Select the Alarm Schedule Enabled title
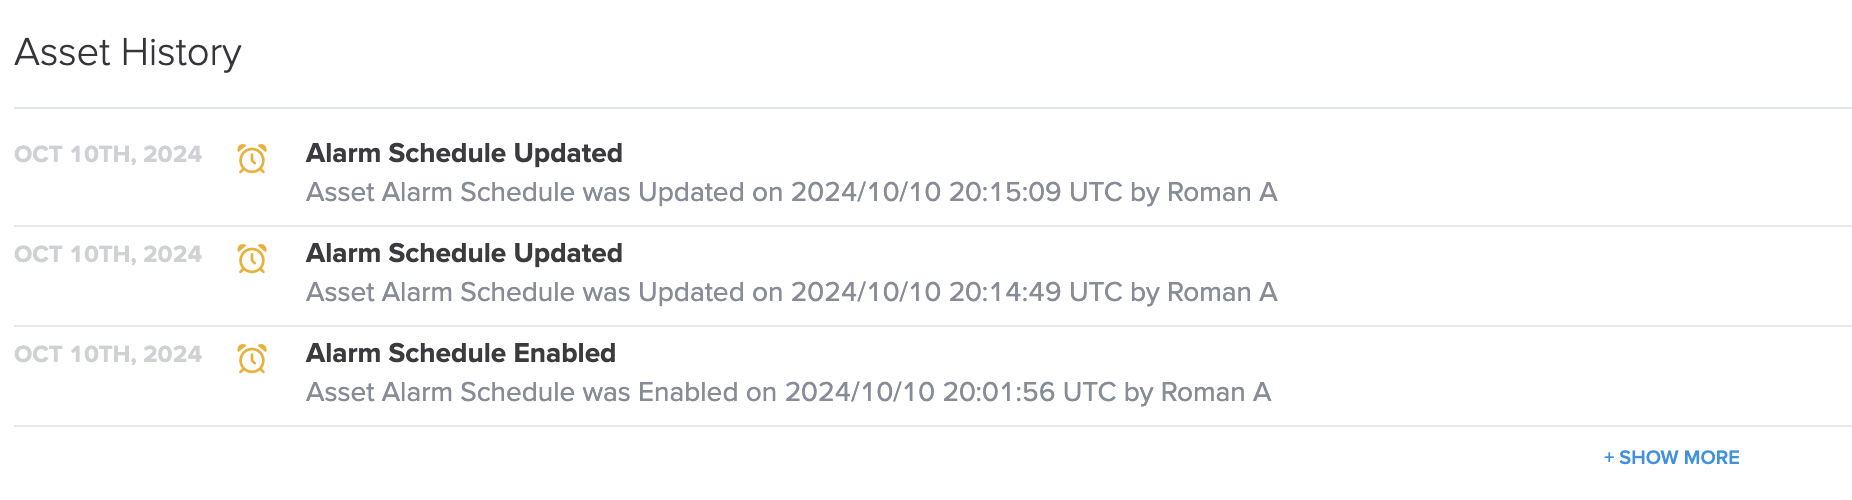The height and width of the screenshot is (500, 1852). [461, 353]
